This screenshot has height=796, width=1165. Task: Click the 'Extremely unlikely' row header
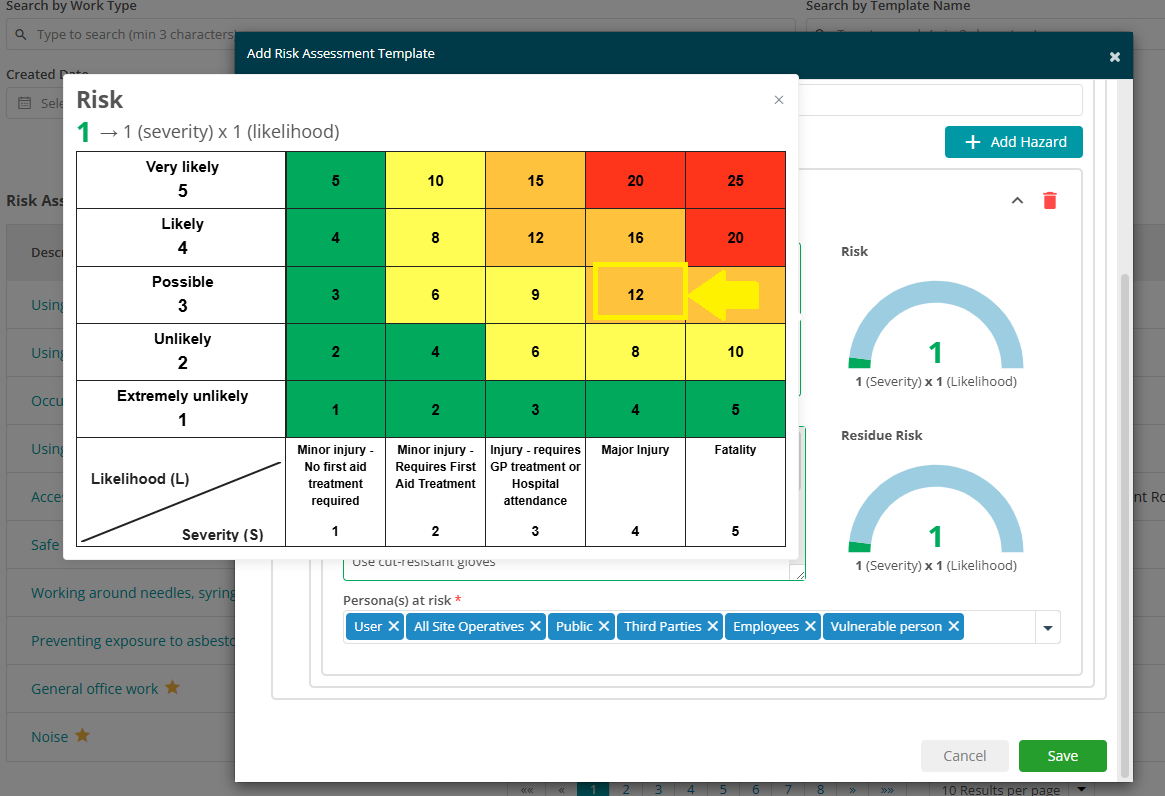point(182,409)
